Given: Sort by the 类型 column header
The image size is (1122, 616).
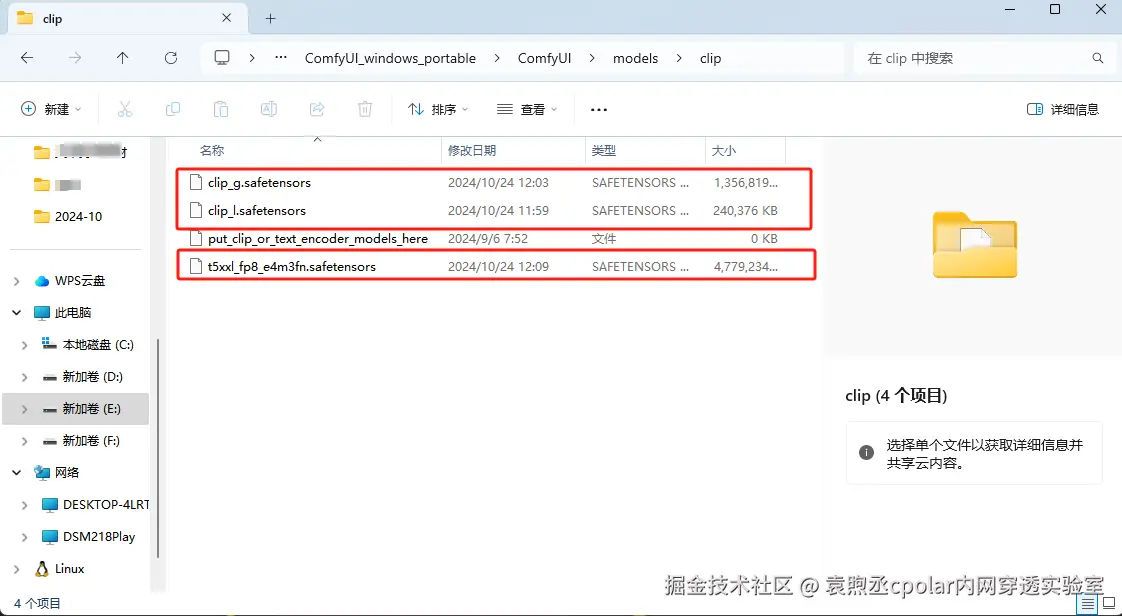Looking at the screenshot, I should (604, 150).
